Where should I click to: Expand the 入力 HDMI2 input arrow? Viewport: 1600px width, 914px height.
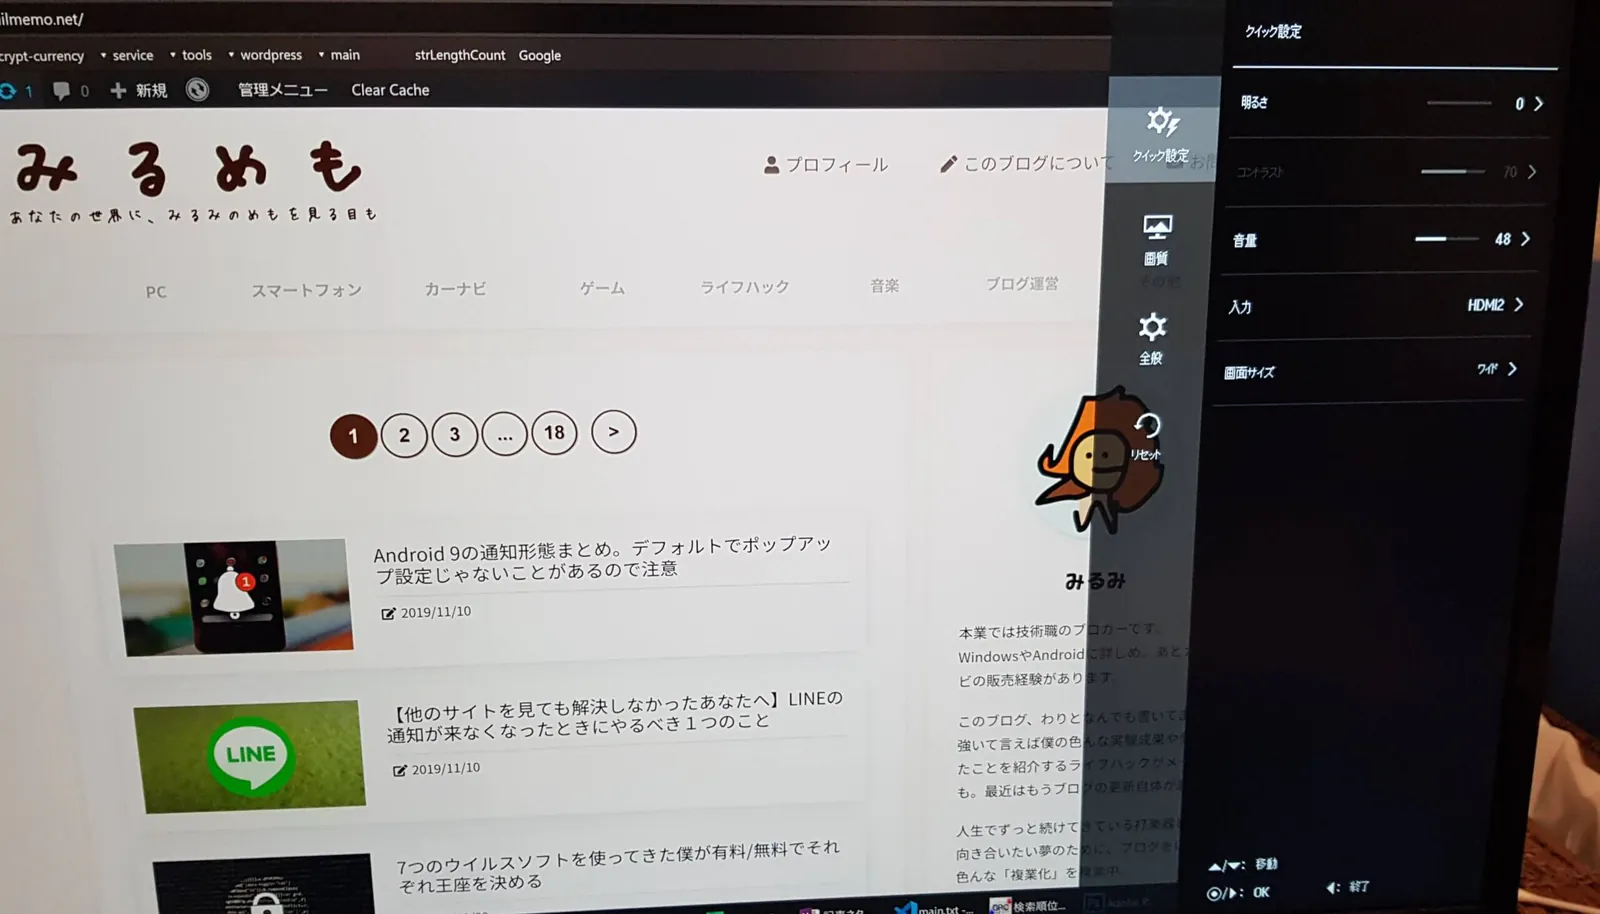(1519, 305)
